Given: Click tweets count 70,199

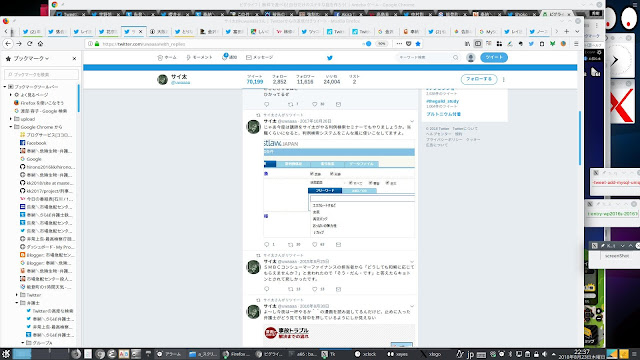Looking at the screenshot, I should 255,82.
